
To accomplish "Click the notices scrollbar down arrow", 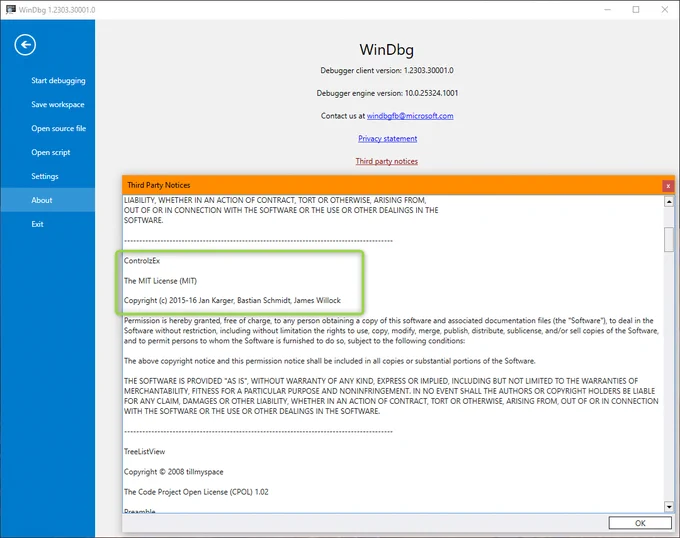I will [669, 506].
